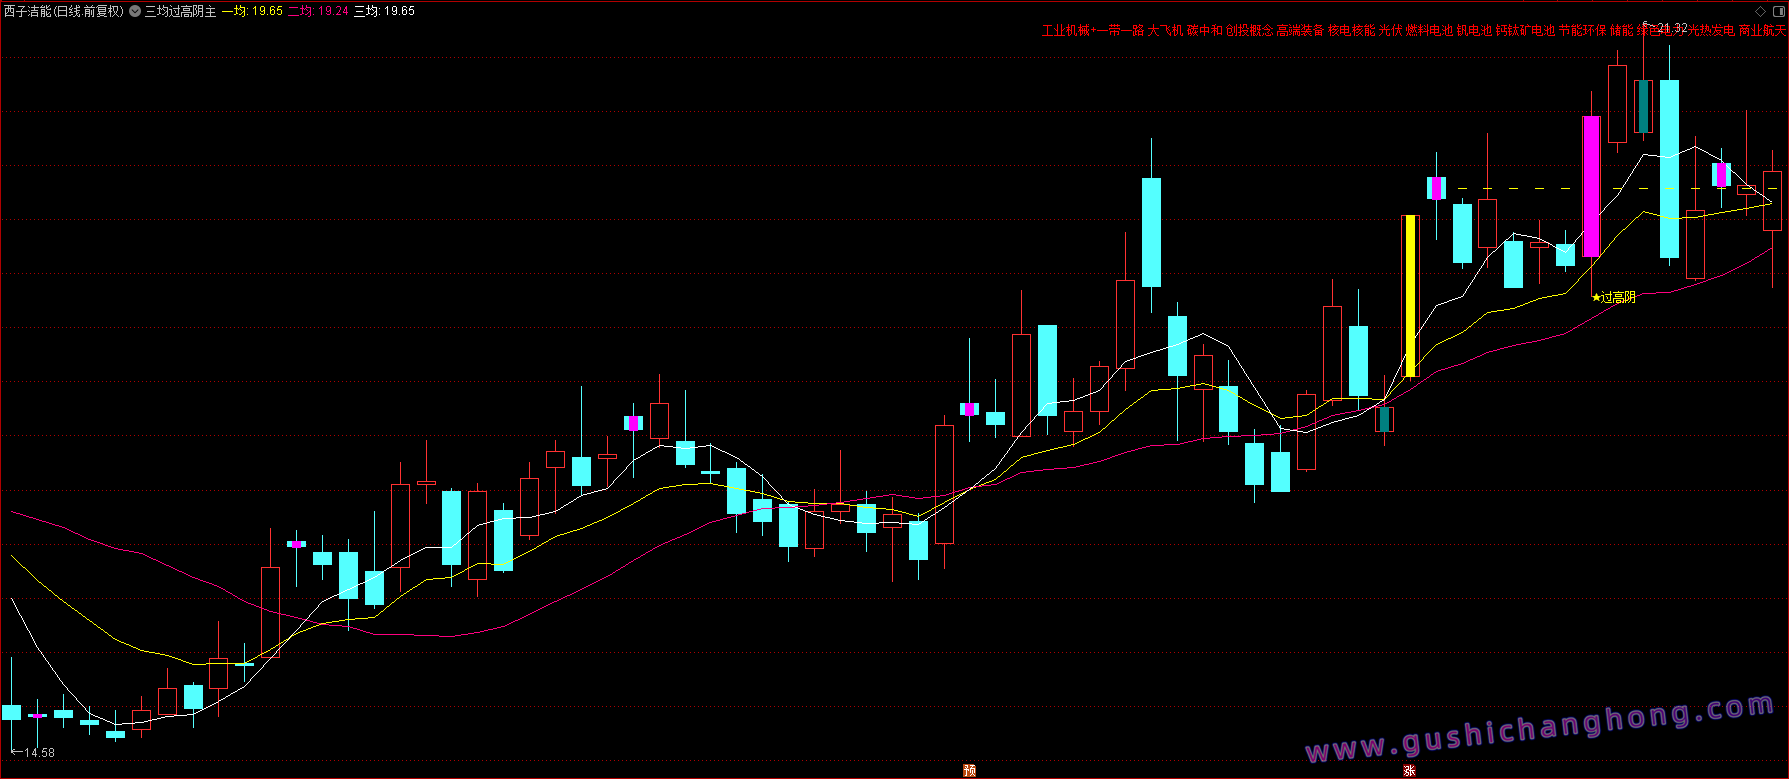
Task: Click the 涨 marker icon on the bottom axis
Action: [1409, 770]
